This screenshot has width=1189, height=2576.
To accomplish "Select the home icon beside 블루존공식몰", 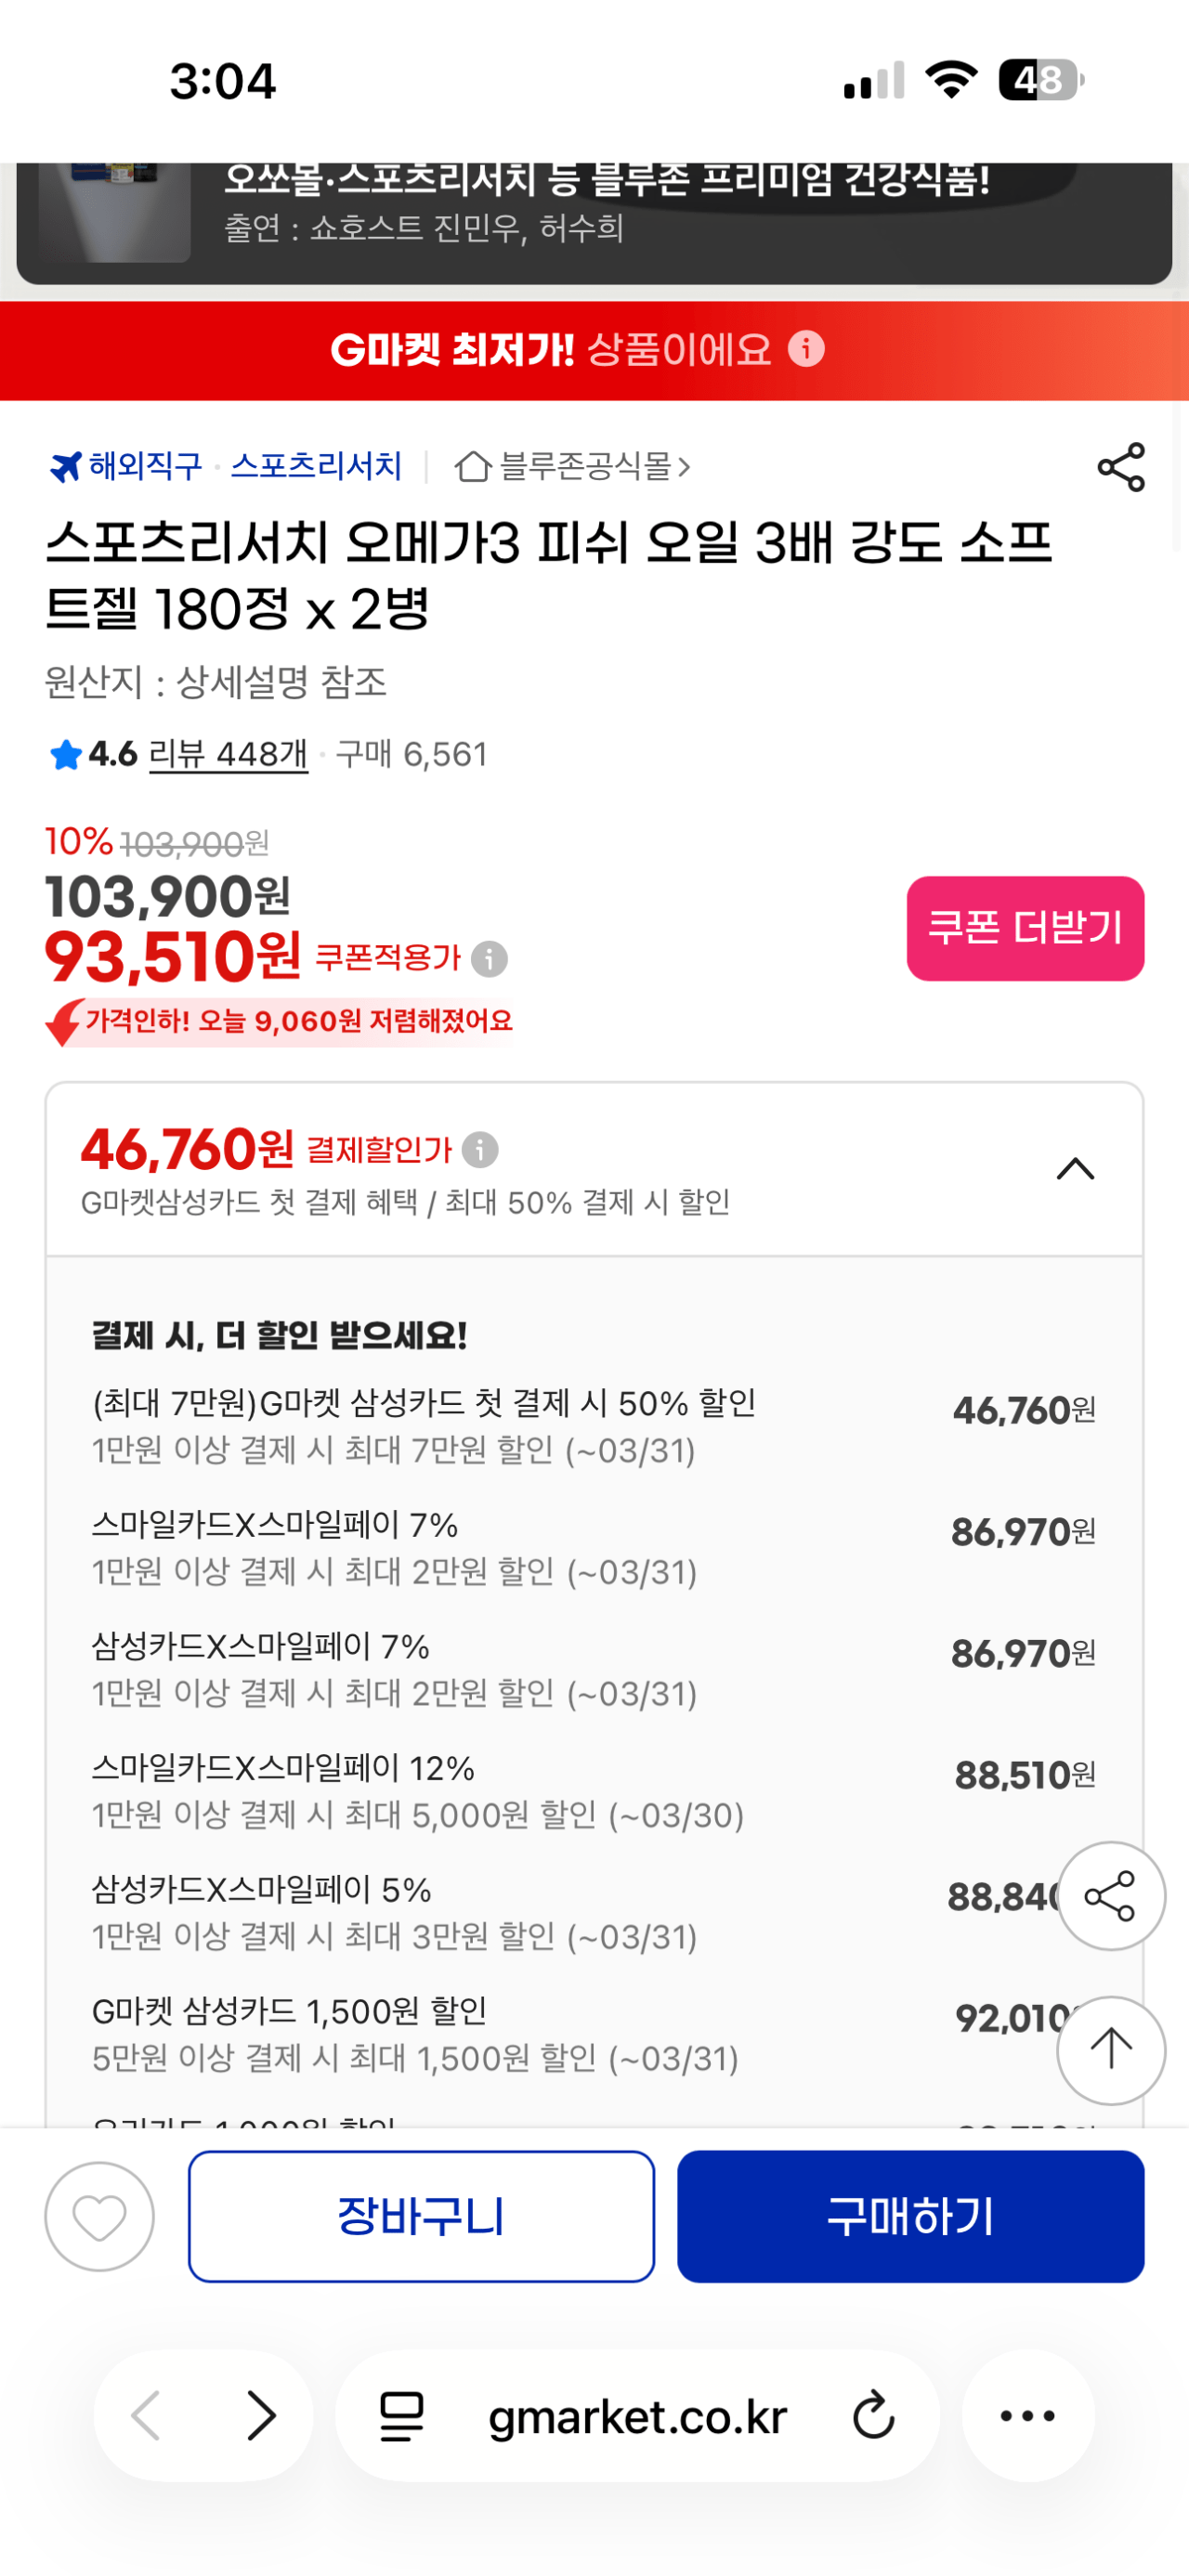I will click(x=474, y=466).
